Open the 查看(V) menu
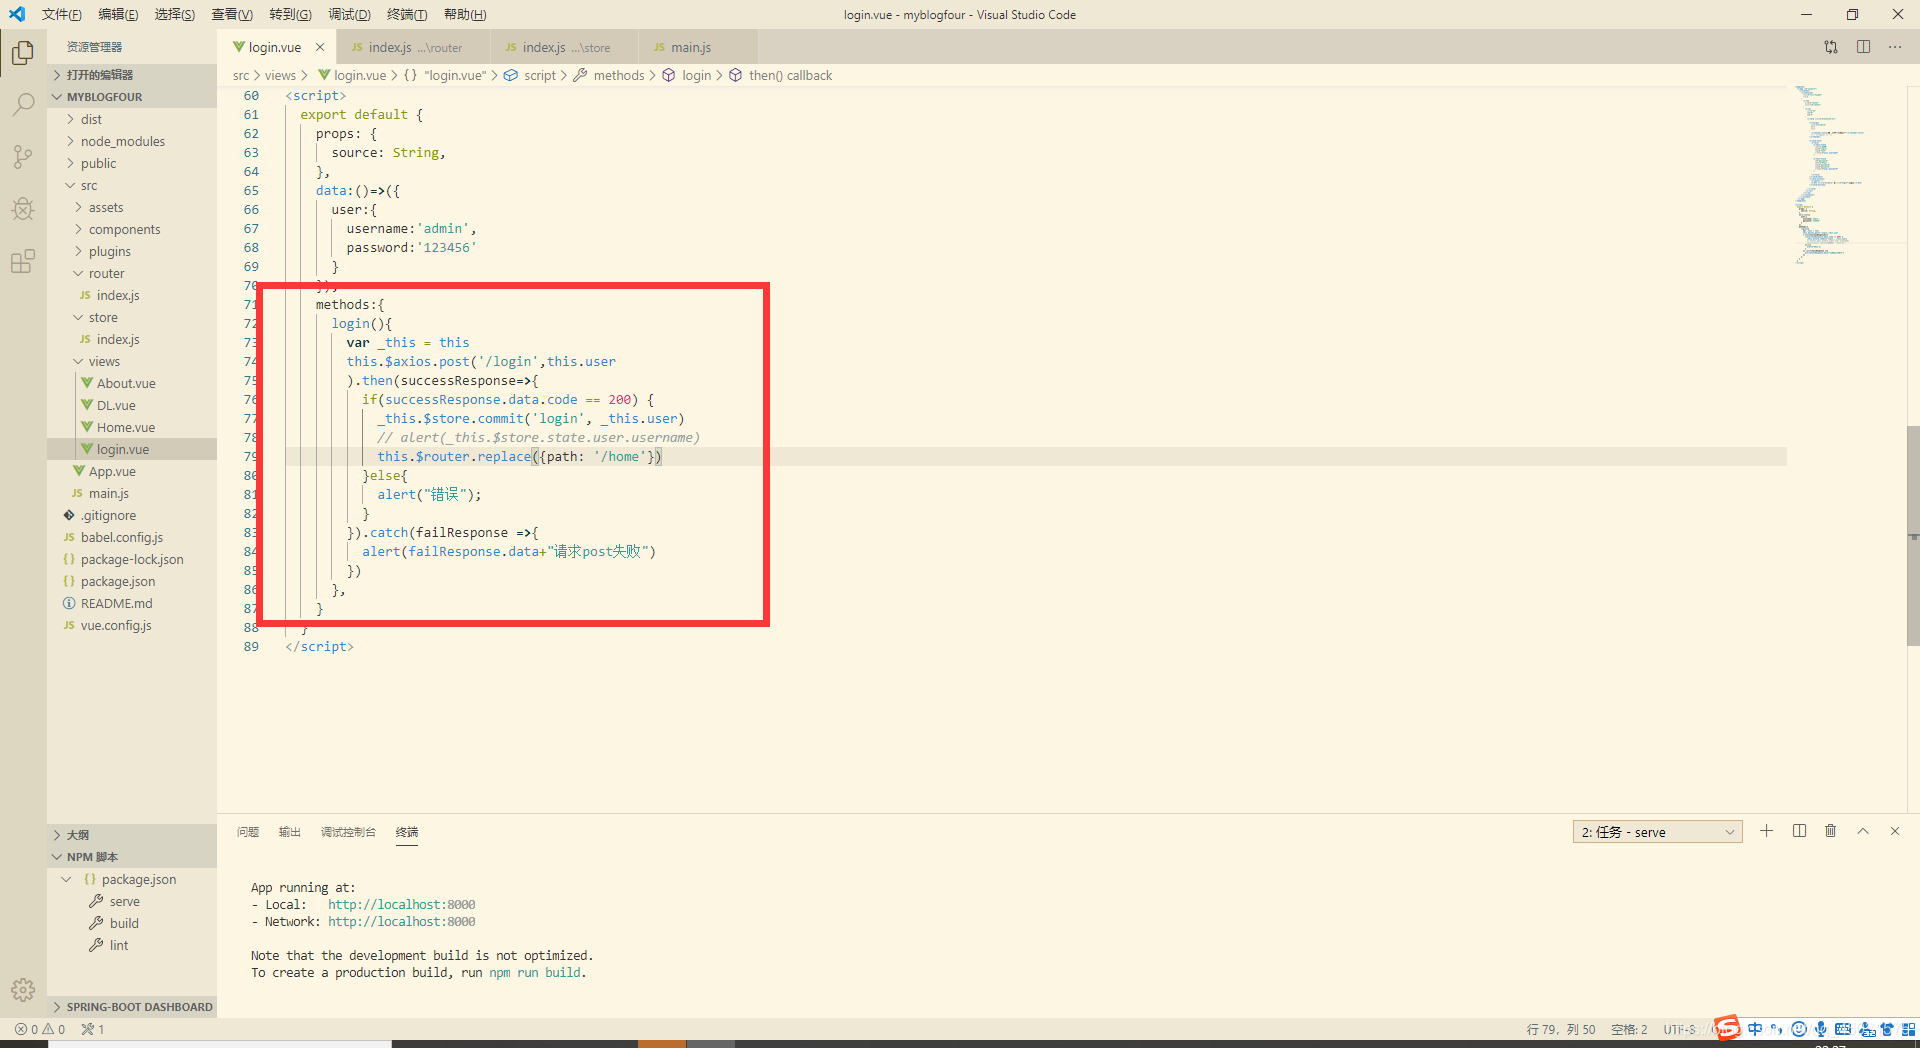Viewport: 1920px width, 1048px height. tap(232, 14)
